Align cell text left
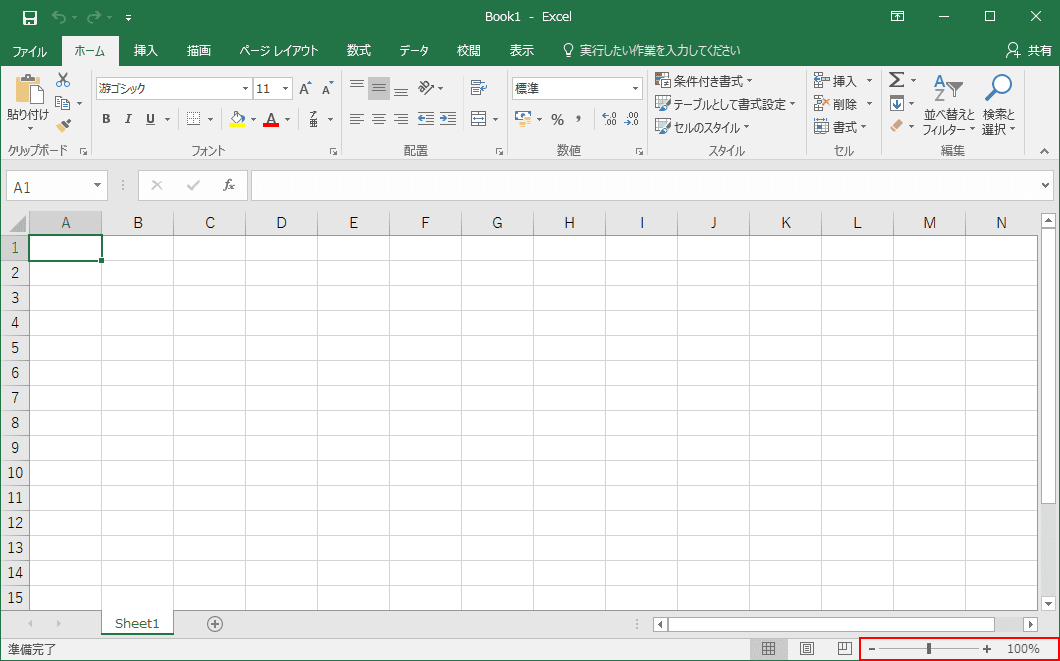The image size is (1060, 661). [x=357, y=119]
